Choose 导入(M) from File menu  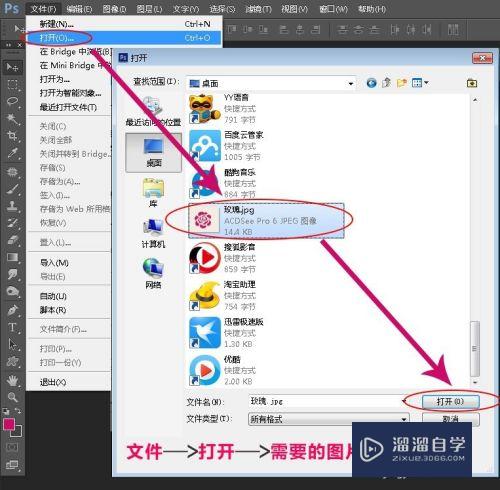(x=54, y=263)
